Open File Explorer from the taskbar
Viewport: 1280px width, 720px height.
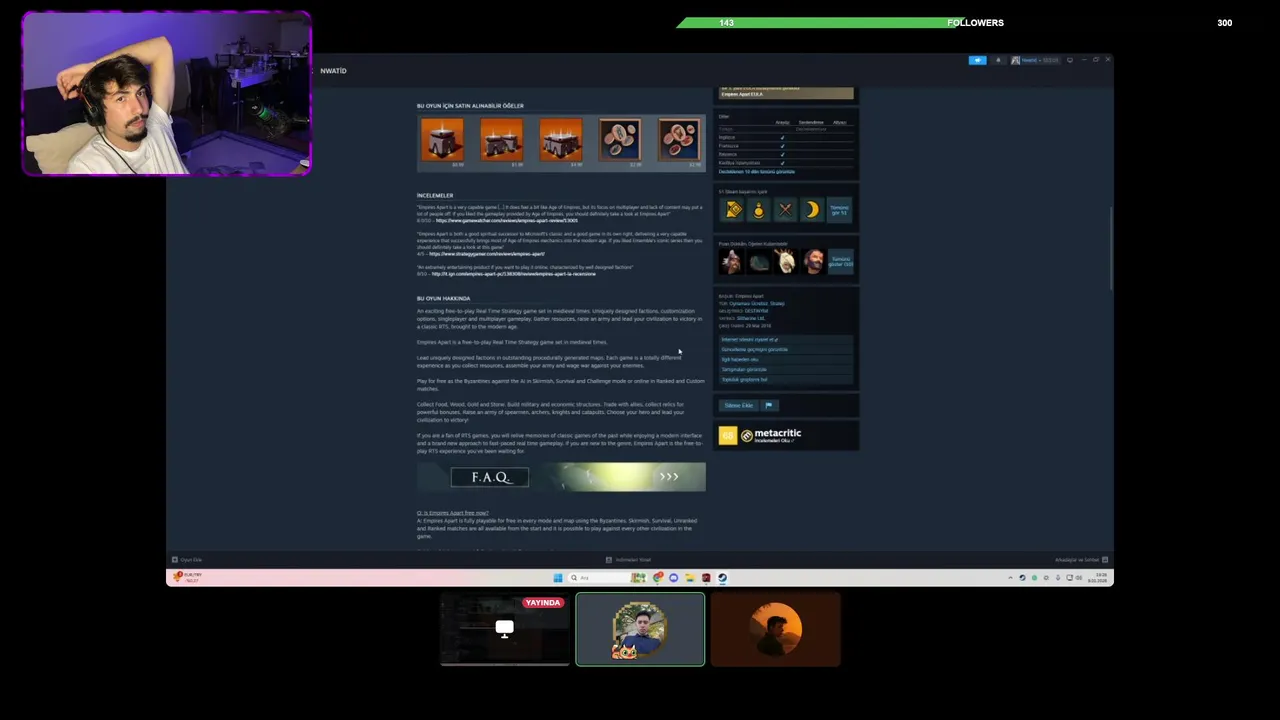(x=690, y=578)
